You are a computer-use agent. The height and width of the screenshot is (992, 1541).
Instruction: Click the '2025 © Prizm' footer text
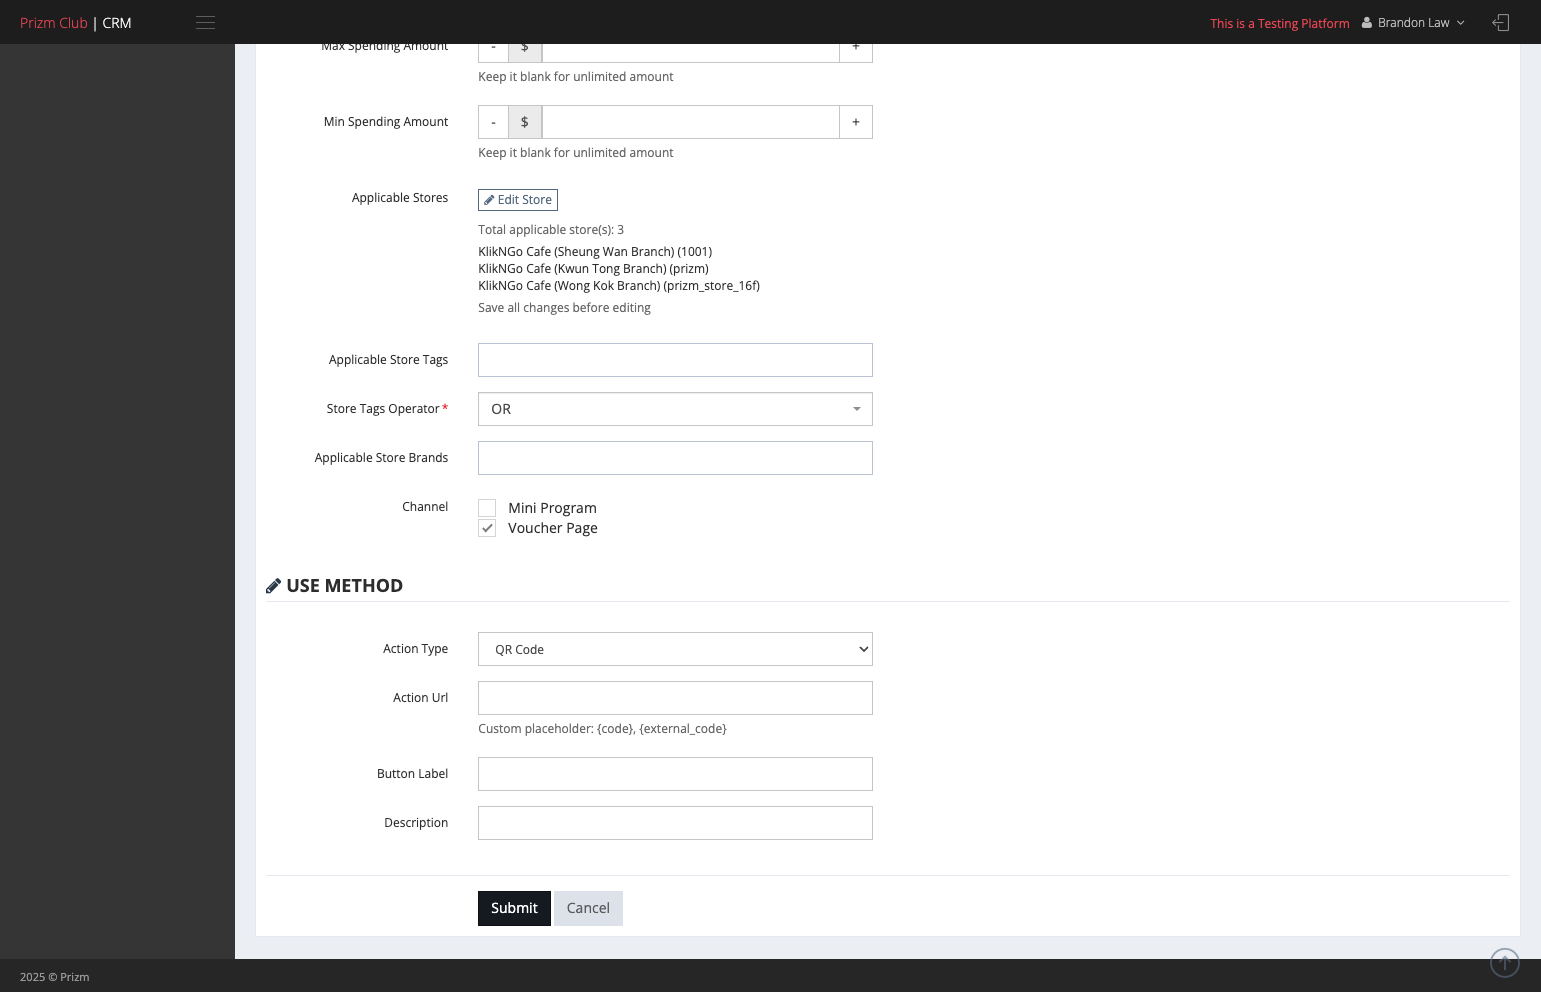point(55,977)
